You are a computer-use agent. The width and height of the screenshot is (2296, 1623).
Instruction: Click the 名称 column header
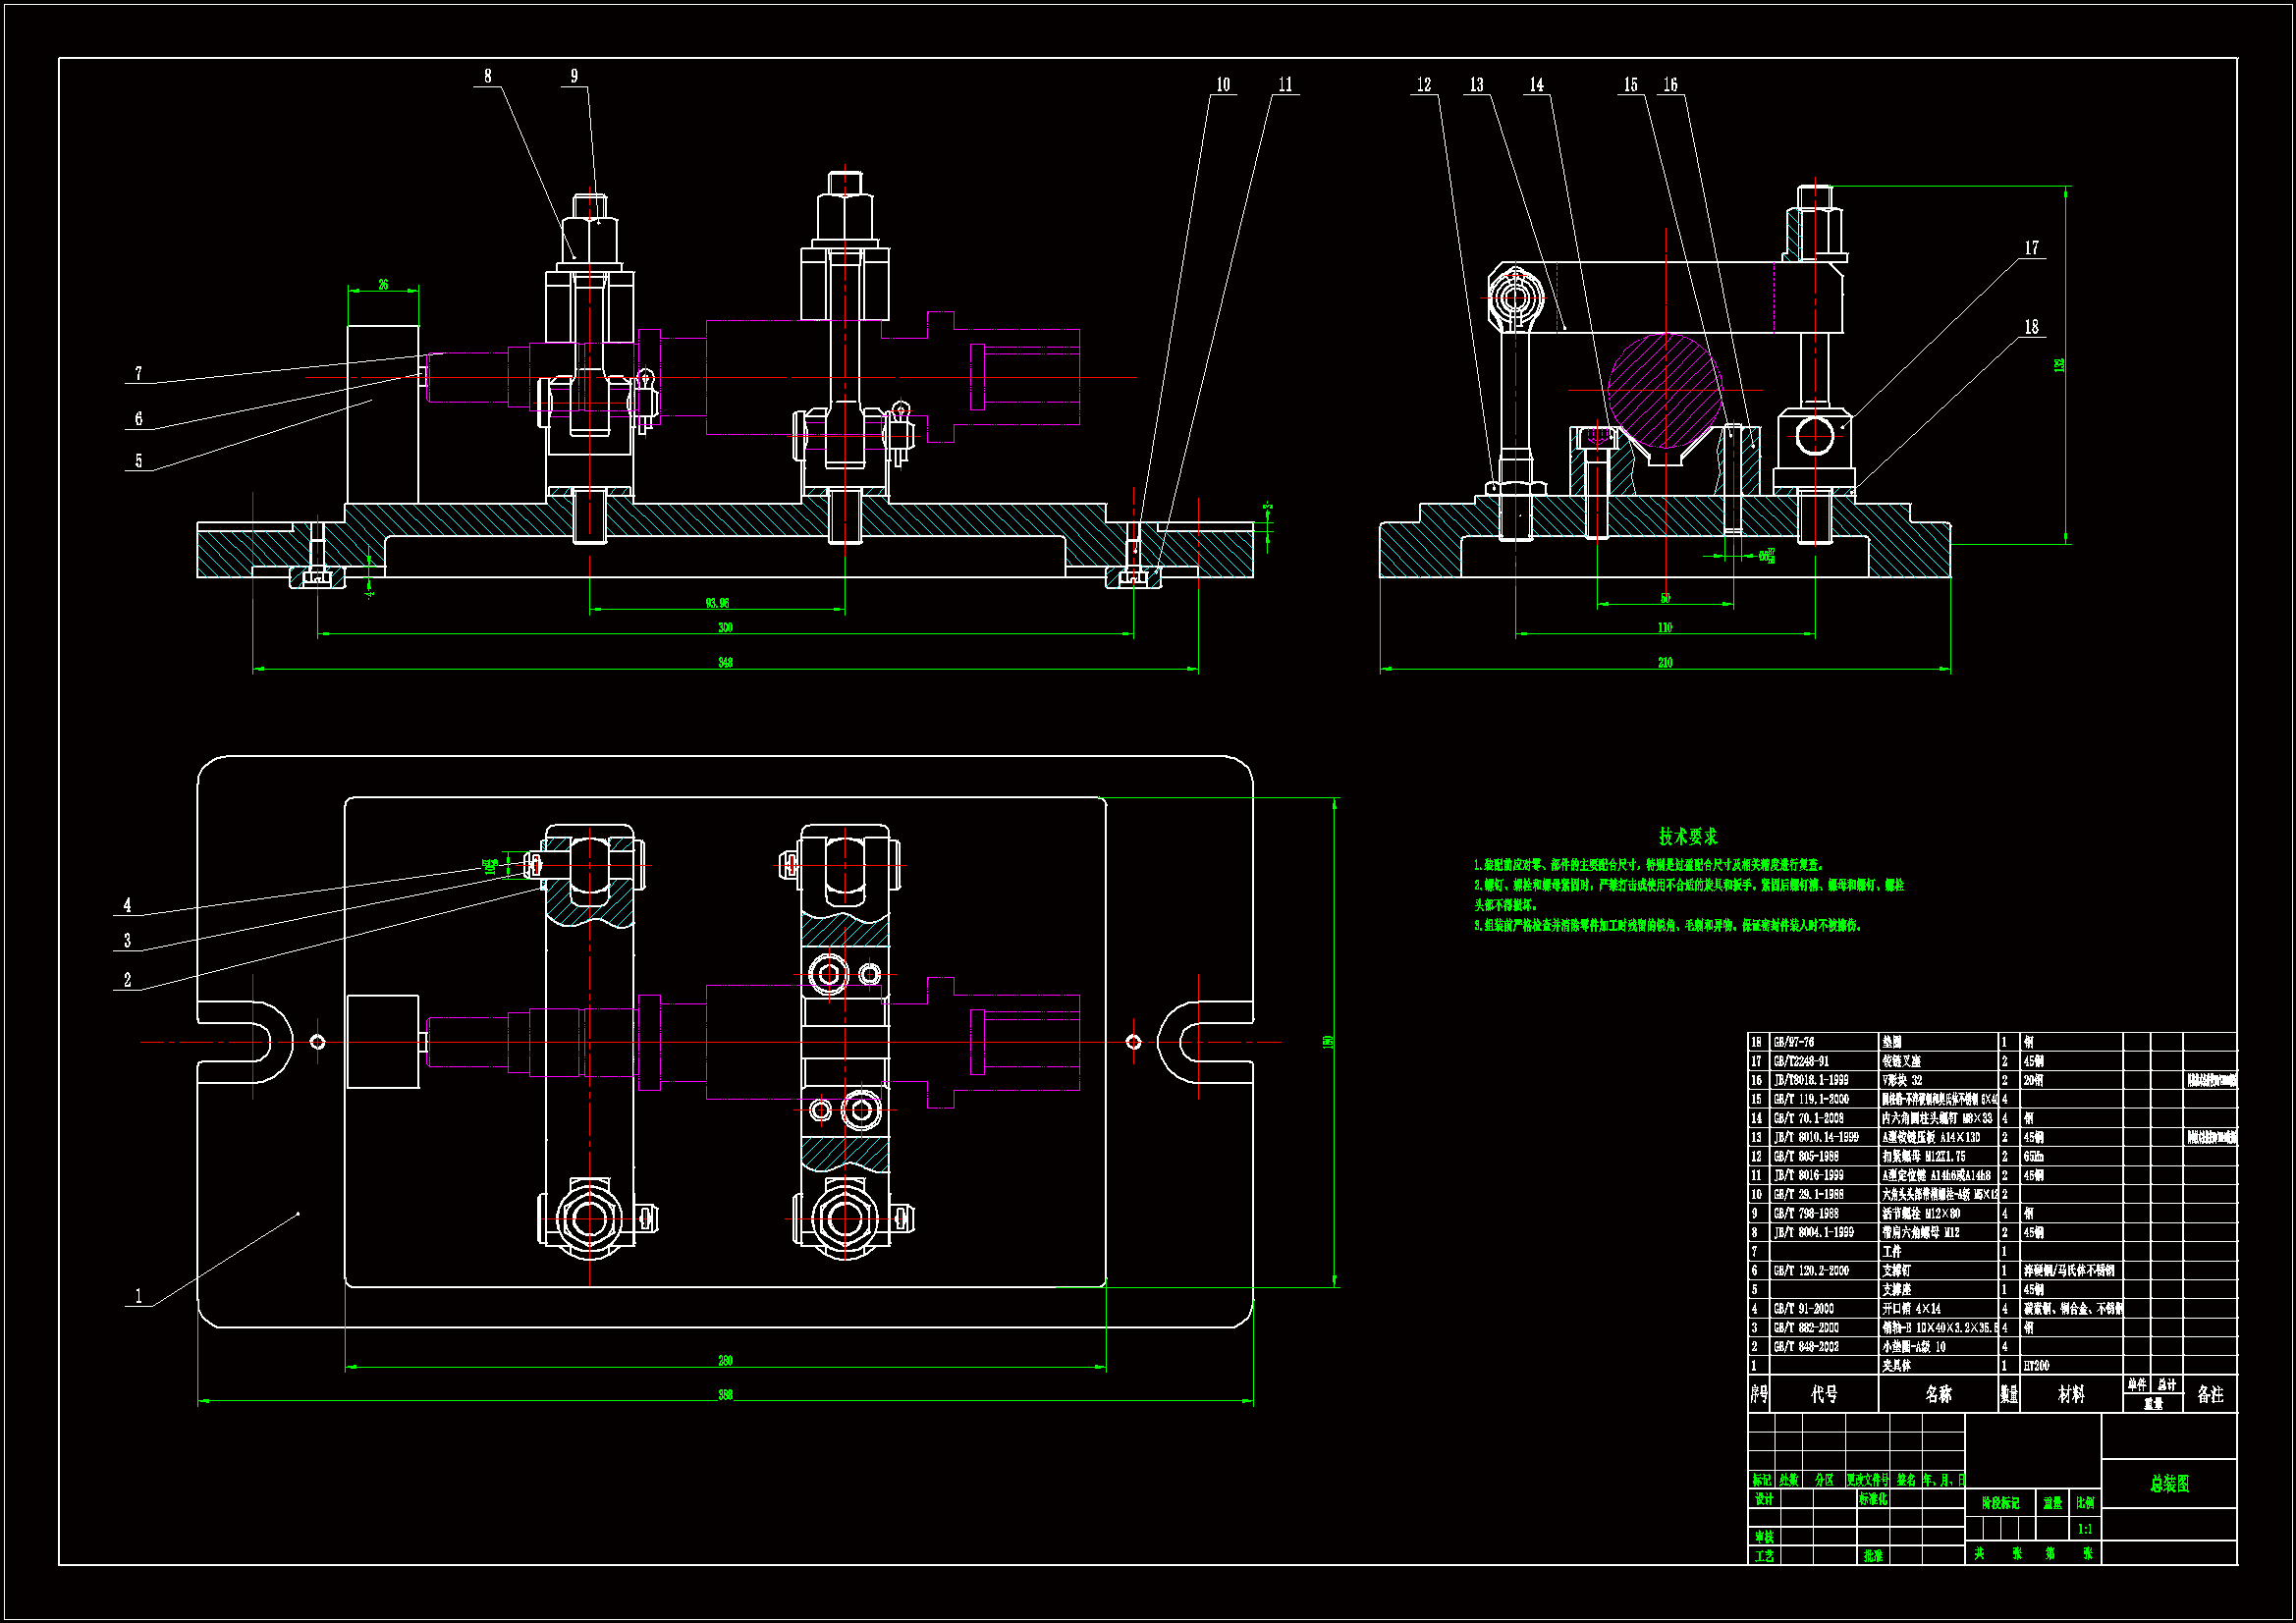point(1938,1394)
